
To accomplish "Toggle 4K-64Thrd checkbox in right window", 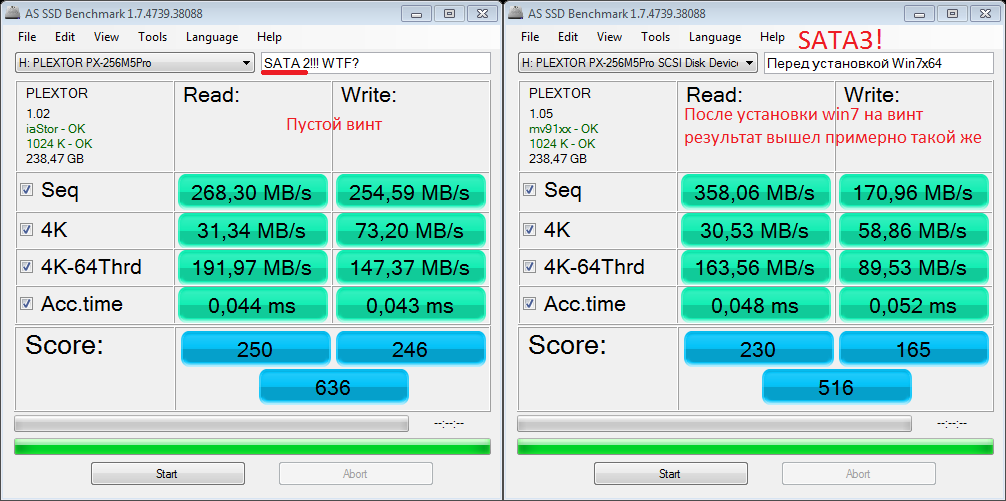I will [529, 267].
